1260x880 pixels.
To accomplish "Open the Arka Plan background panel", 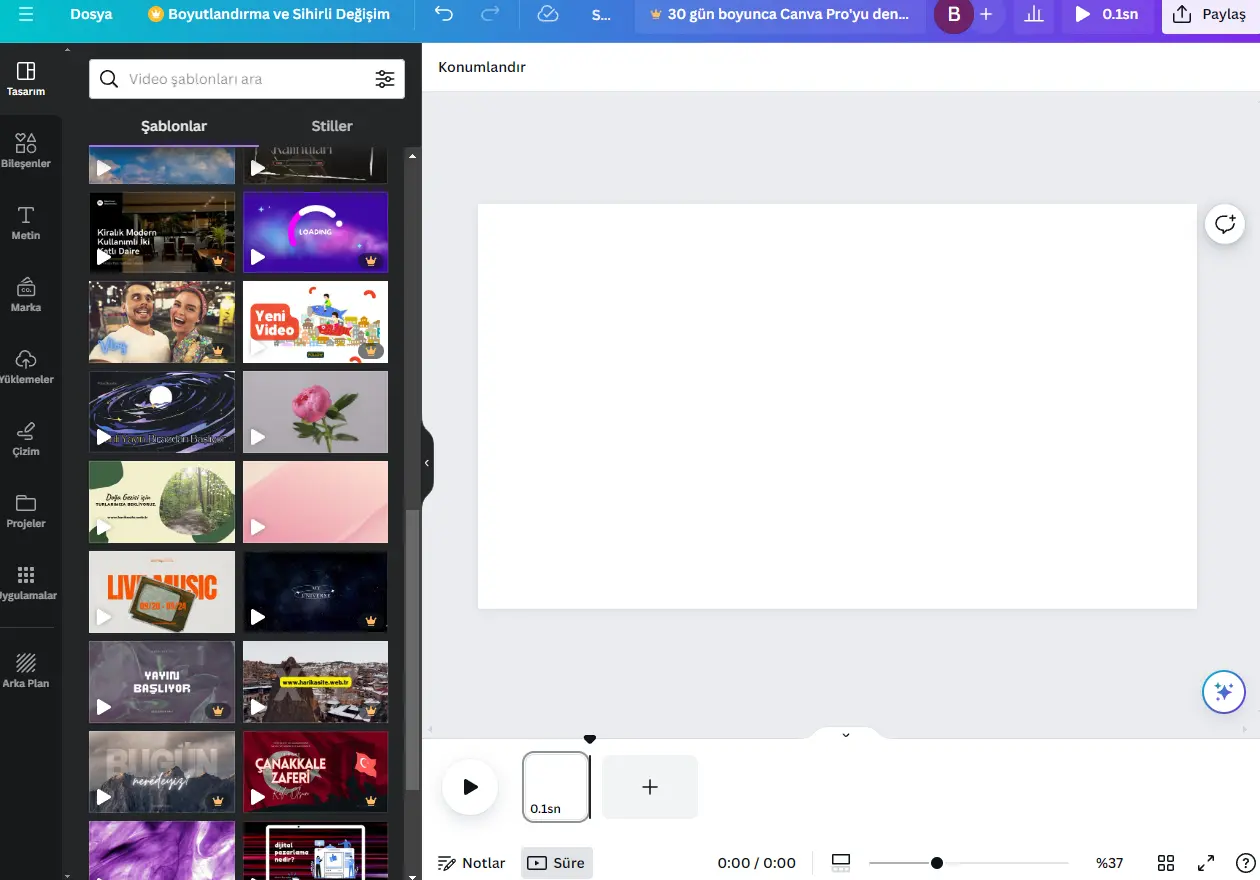I will tap(26, 670).
